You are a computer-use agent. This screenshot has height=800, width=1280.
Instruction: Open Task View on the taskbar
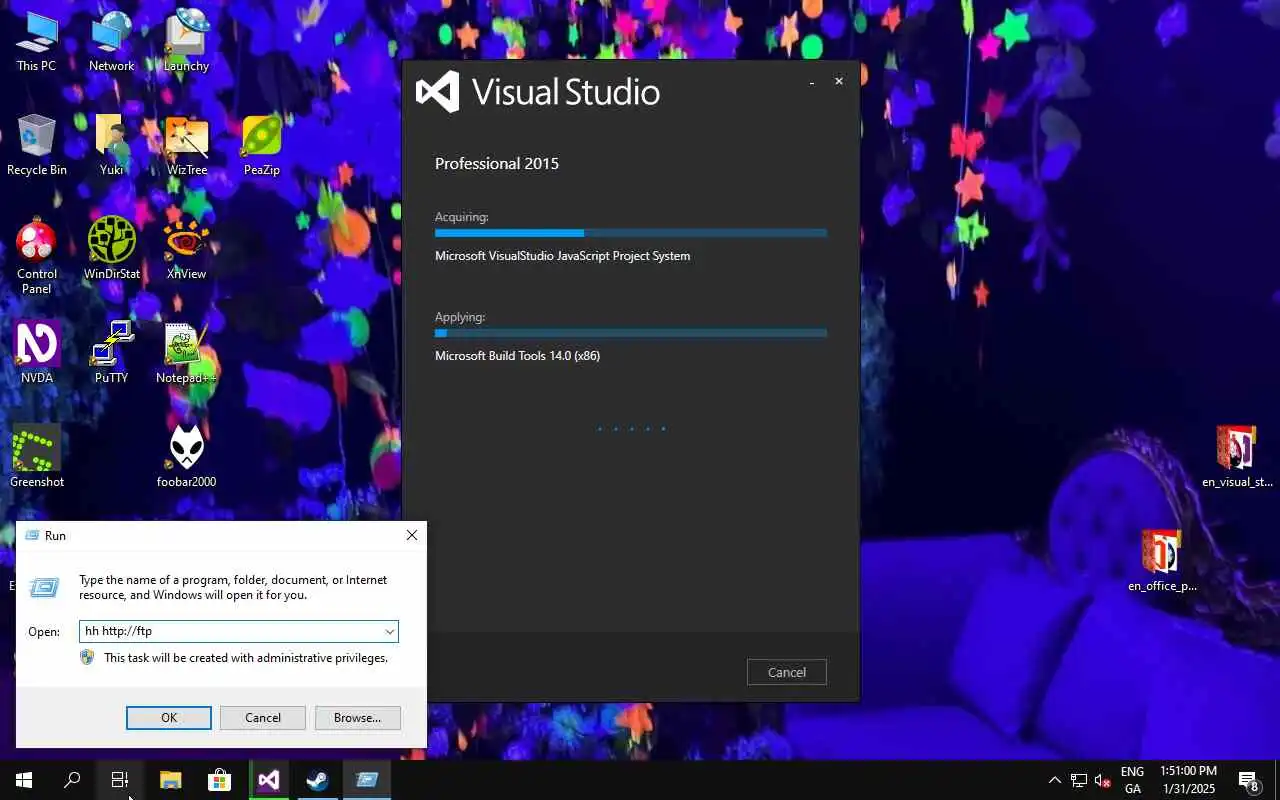pyautogui.click(x=120, y=780)
